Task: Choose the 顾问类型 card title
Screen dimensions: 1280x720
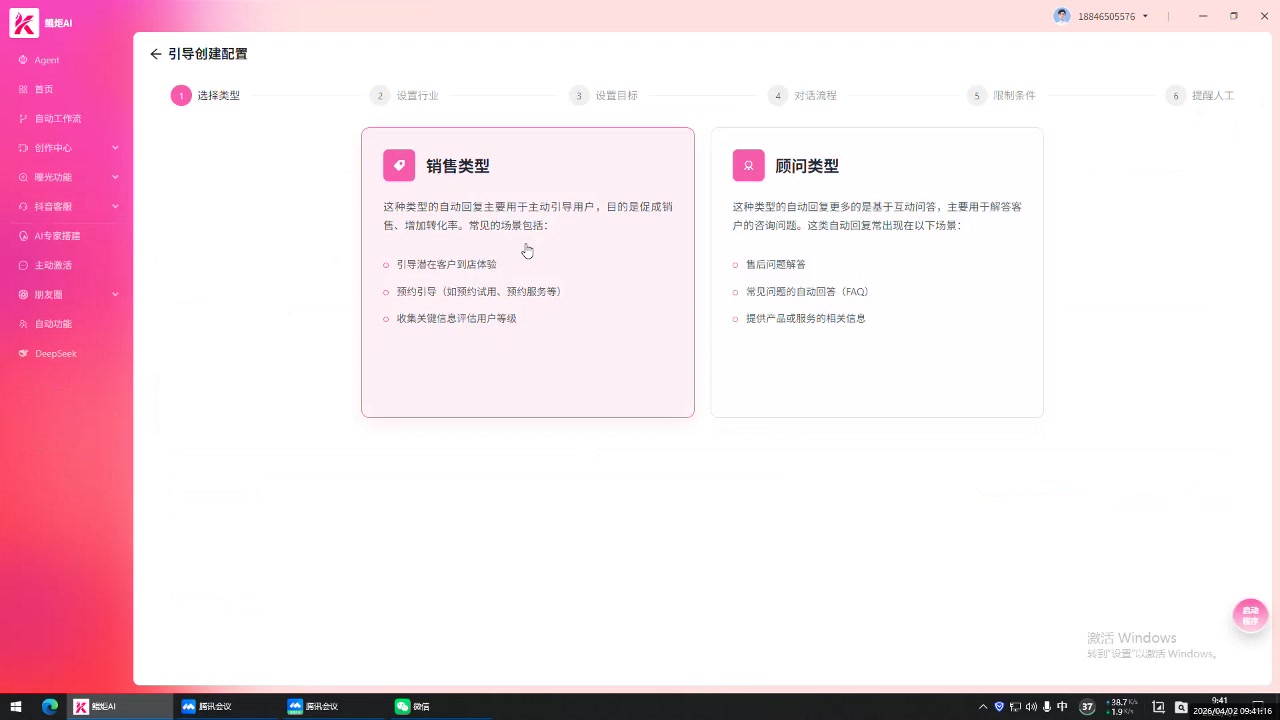Action: [x=807, y=166]
